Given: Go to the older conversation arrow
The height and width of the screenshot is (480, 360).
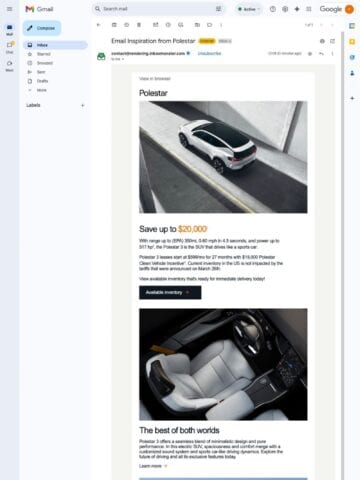Looking at the screenshot, I should [x=332, y=25].
